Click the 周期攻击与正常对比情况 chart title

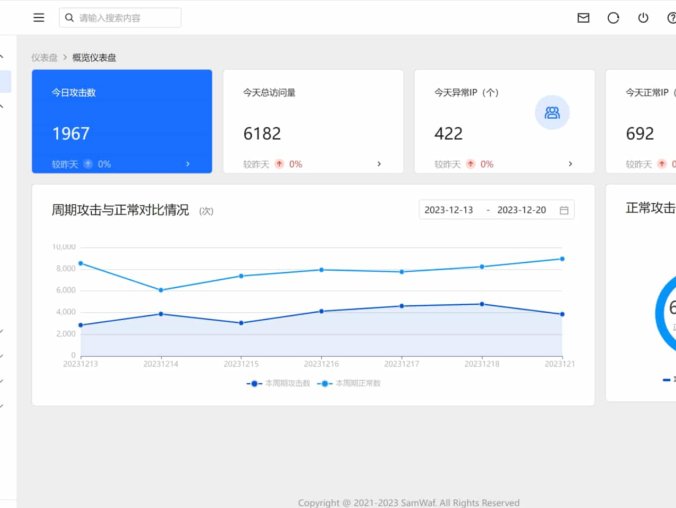point(120,210)
